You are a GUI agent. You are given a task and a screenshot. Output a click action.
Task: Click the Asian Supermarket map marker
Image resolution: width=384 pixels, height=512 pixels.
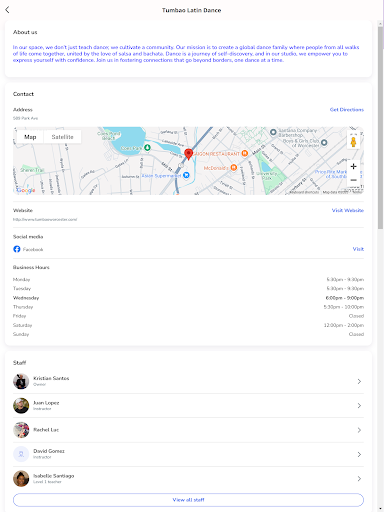click(x=186, y=175)
